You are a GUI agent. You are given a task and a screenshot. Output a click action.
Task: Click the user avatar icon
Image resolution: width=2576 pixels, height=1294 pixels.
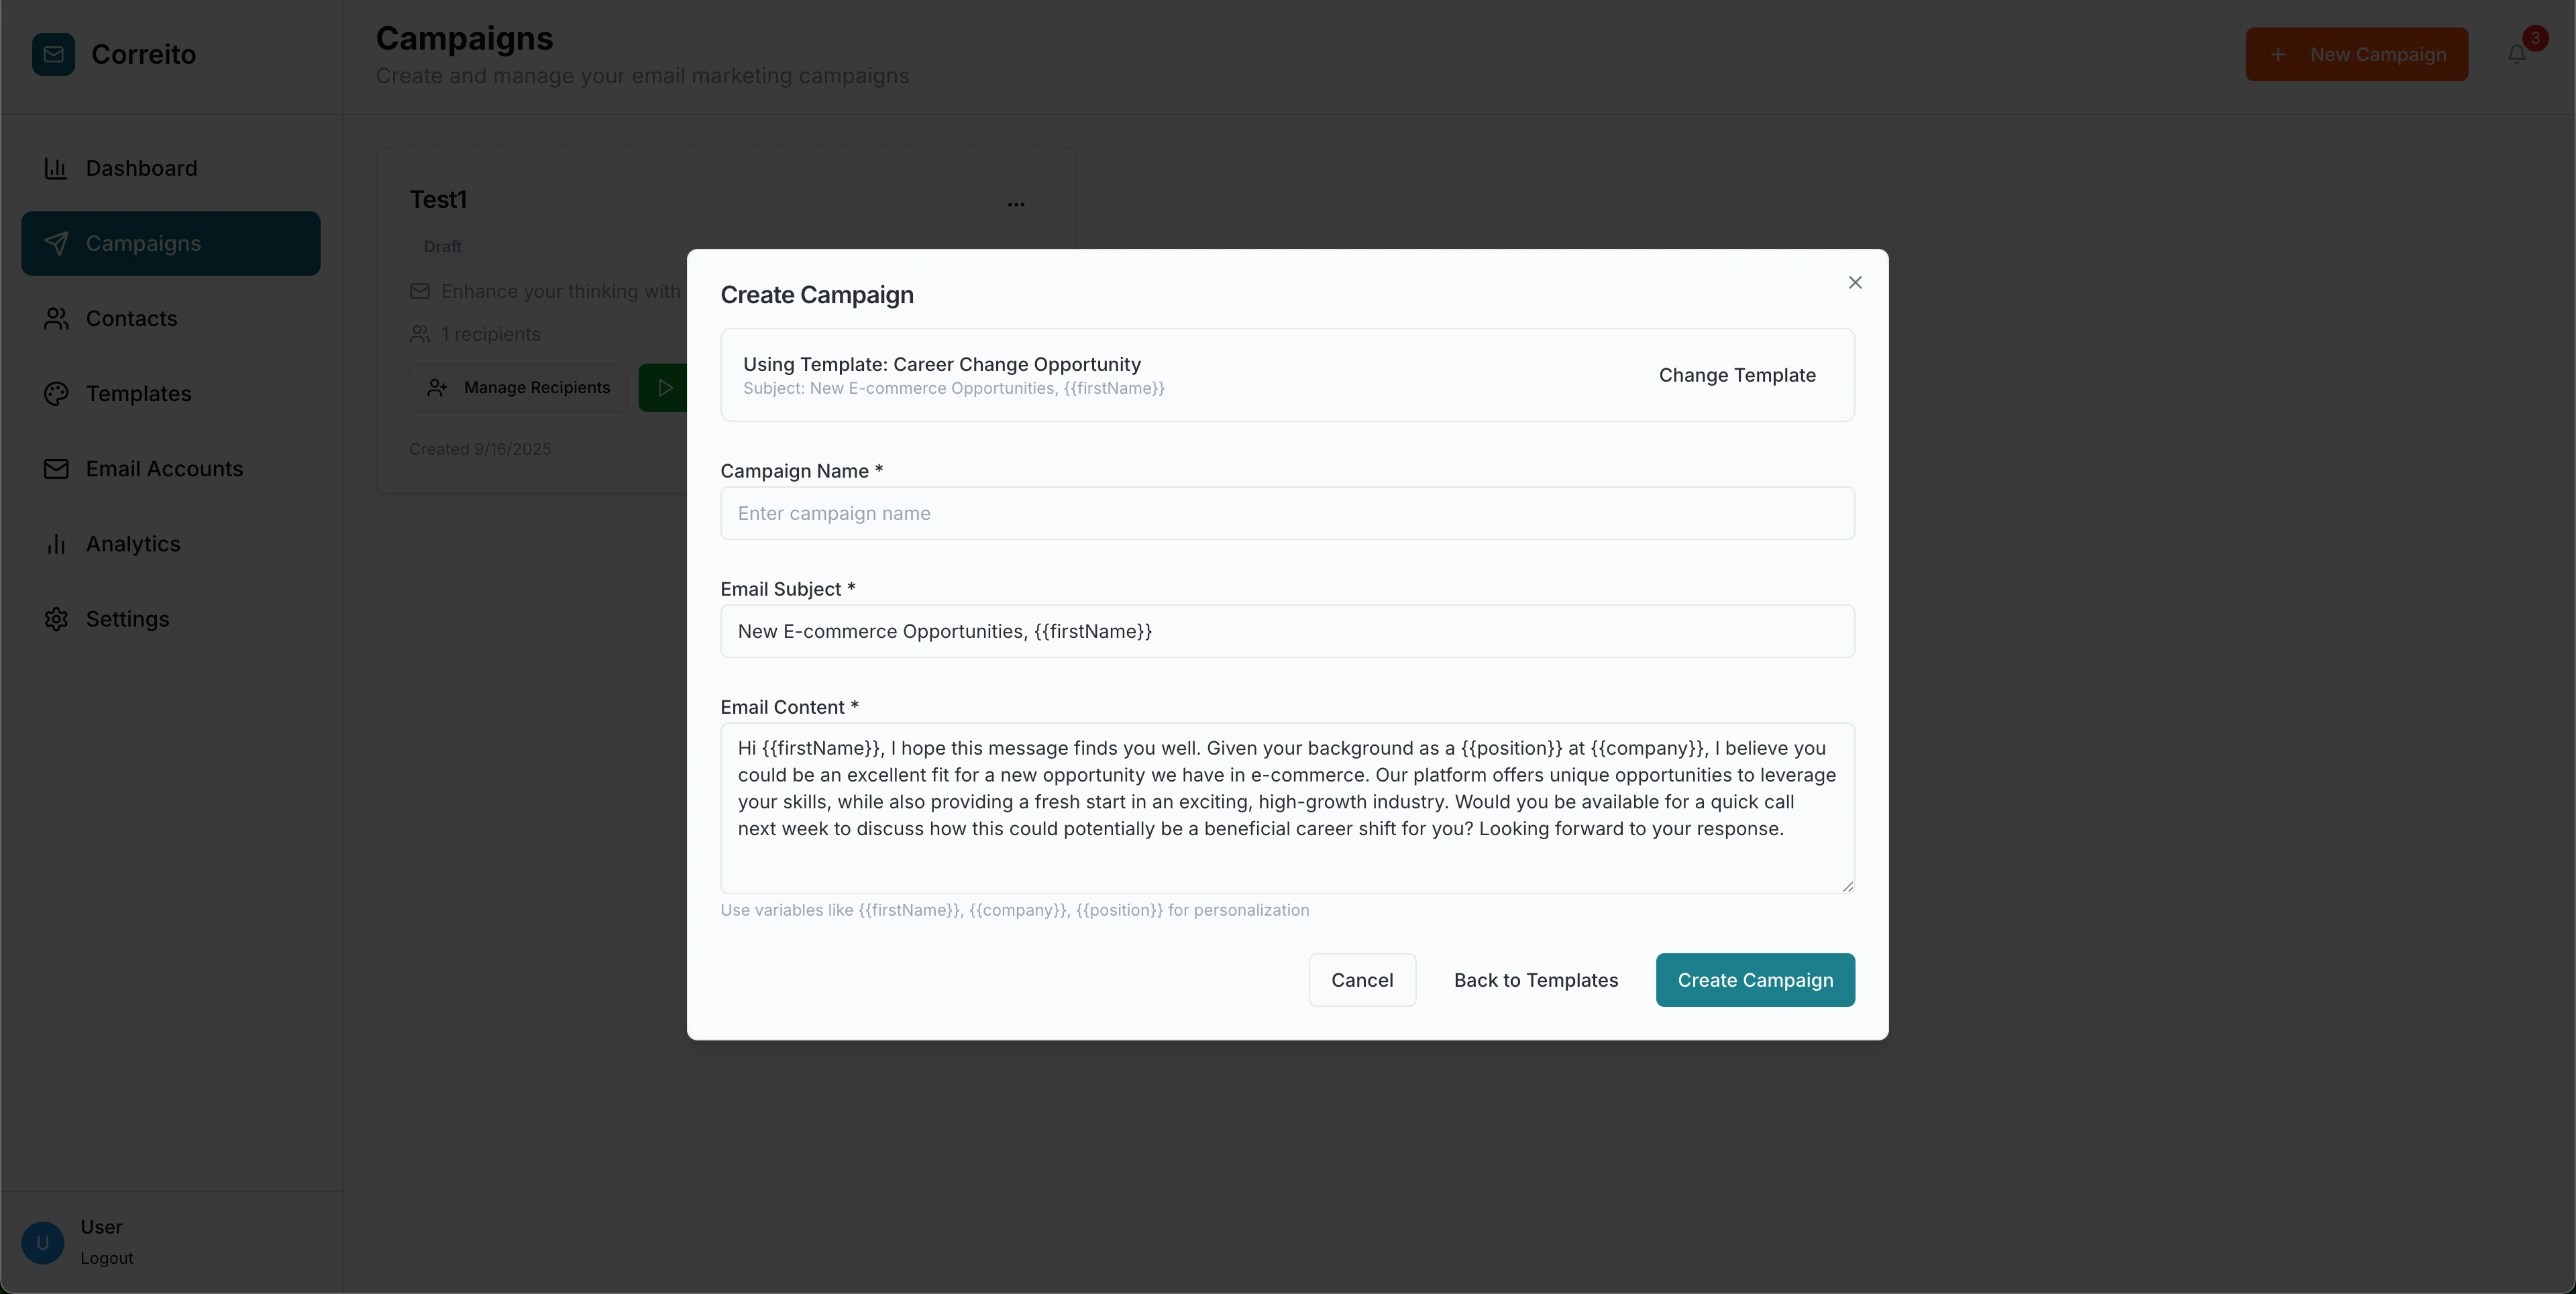(x=42, y=1242)
